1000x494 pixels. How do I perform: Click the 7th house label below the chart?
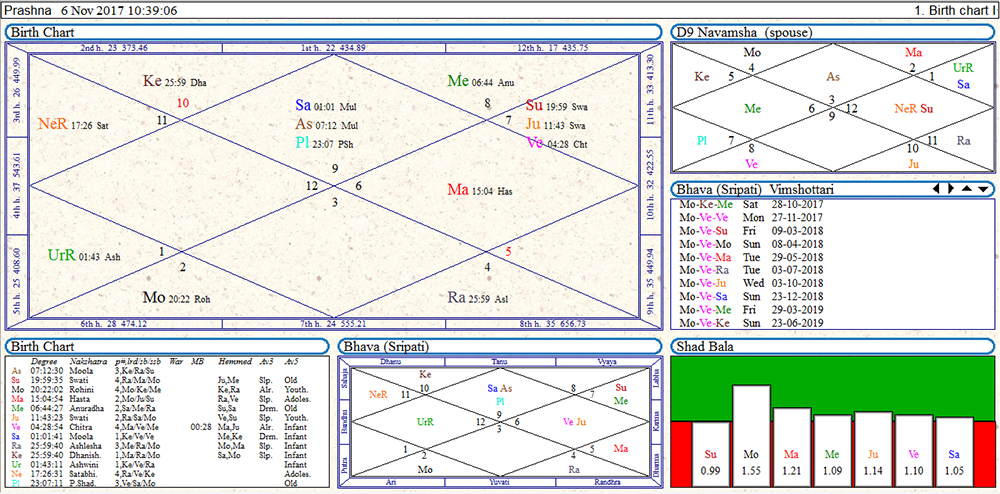(333, 324)
